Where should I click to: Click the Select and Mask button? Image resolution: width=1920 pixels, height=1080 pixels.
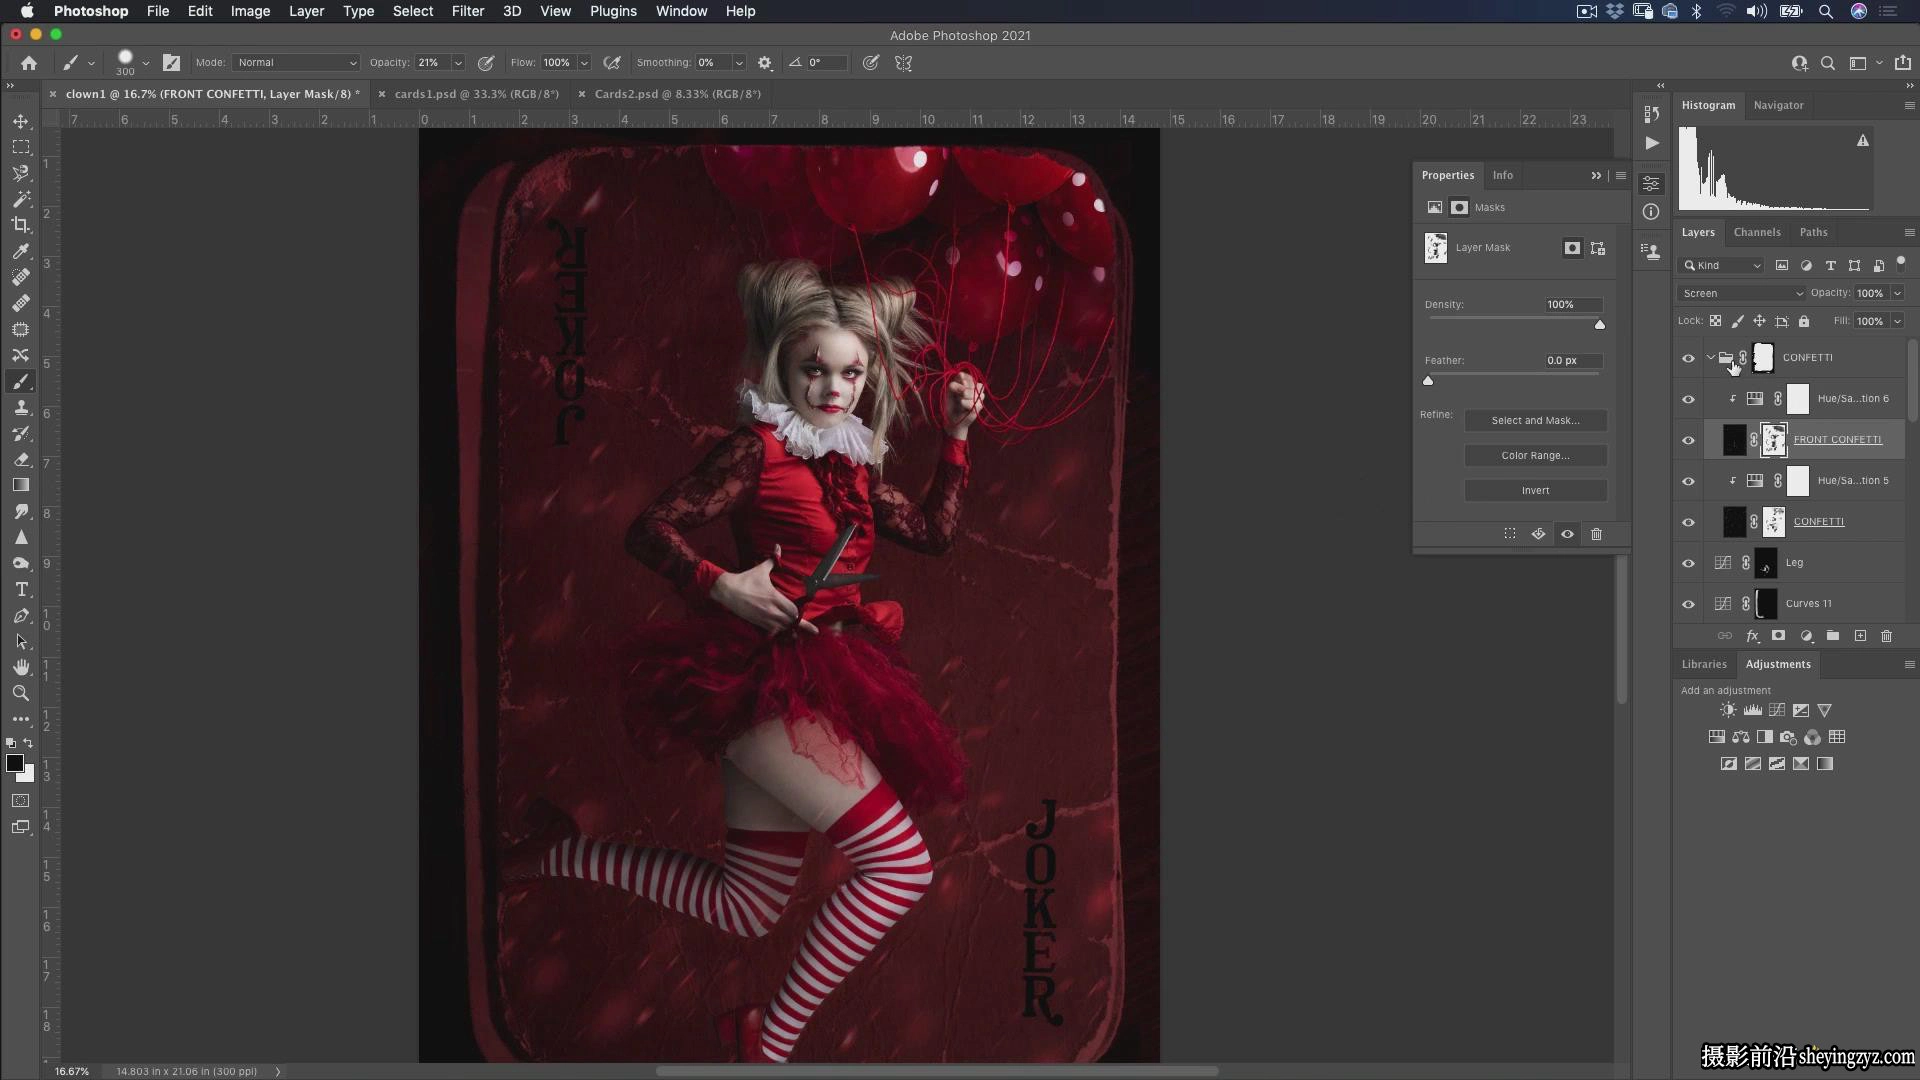pyautogui.click(x=1535, y=420)
